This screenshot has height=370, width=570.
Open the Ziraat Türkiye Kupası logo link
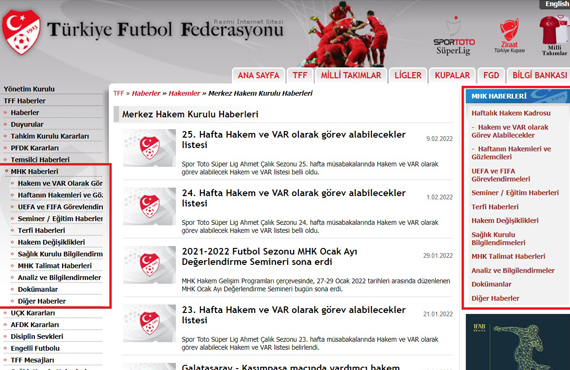[x=509, y=36]
